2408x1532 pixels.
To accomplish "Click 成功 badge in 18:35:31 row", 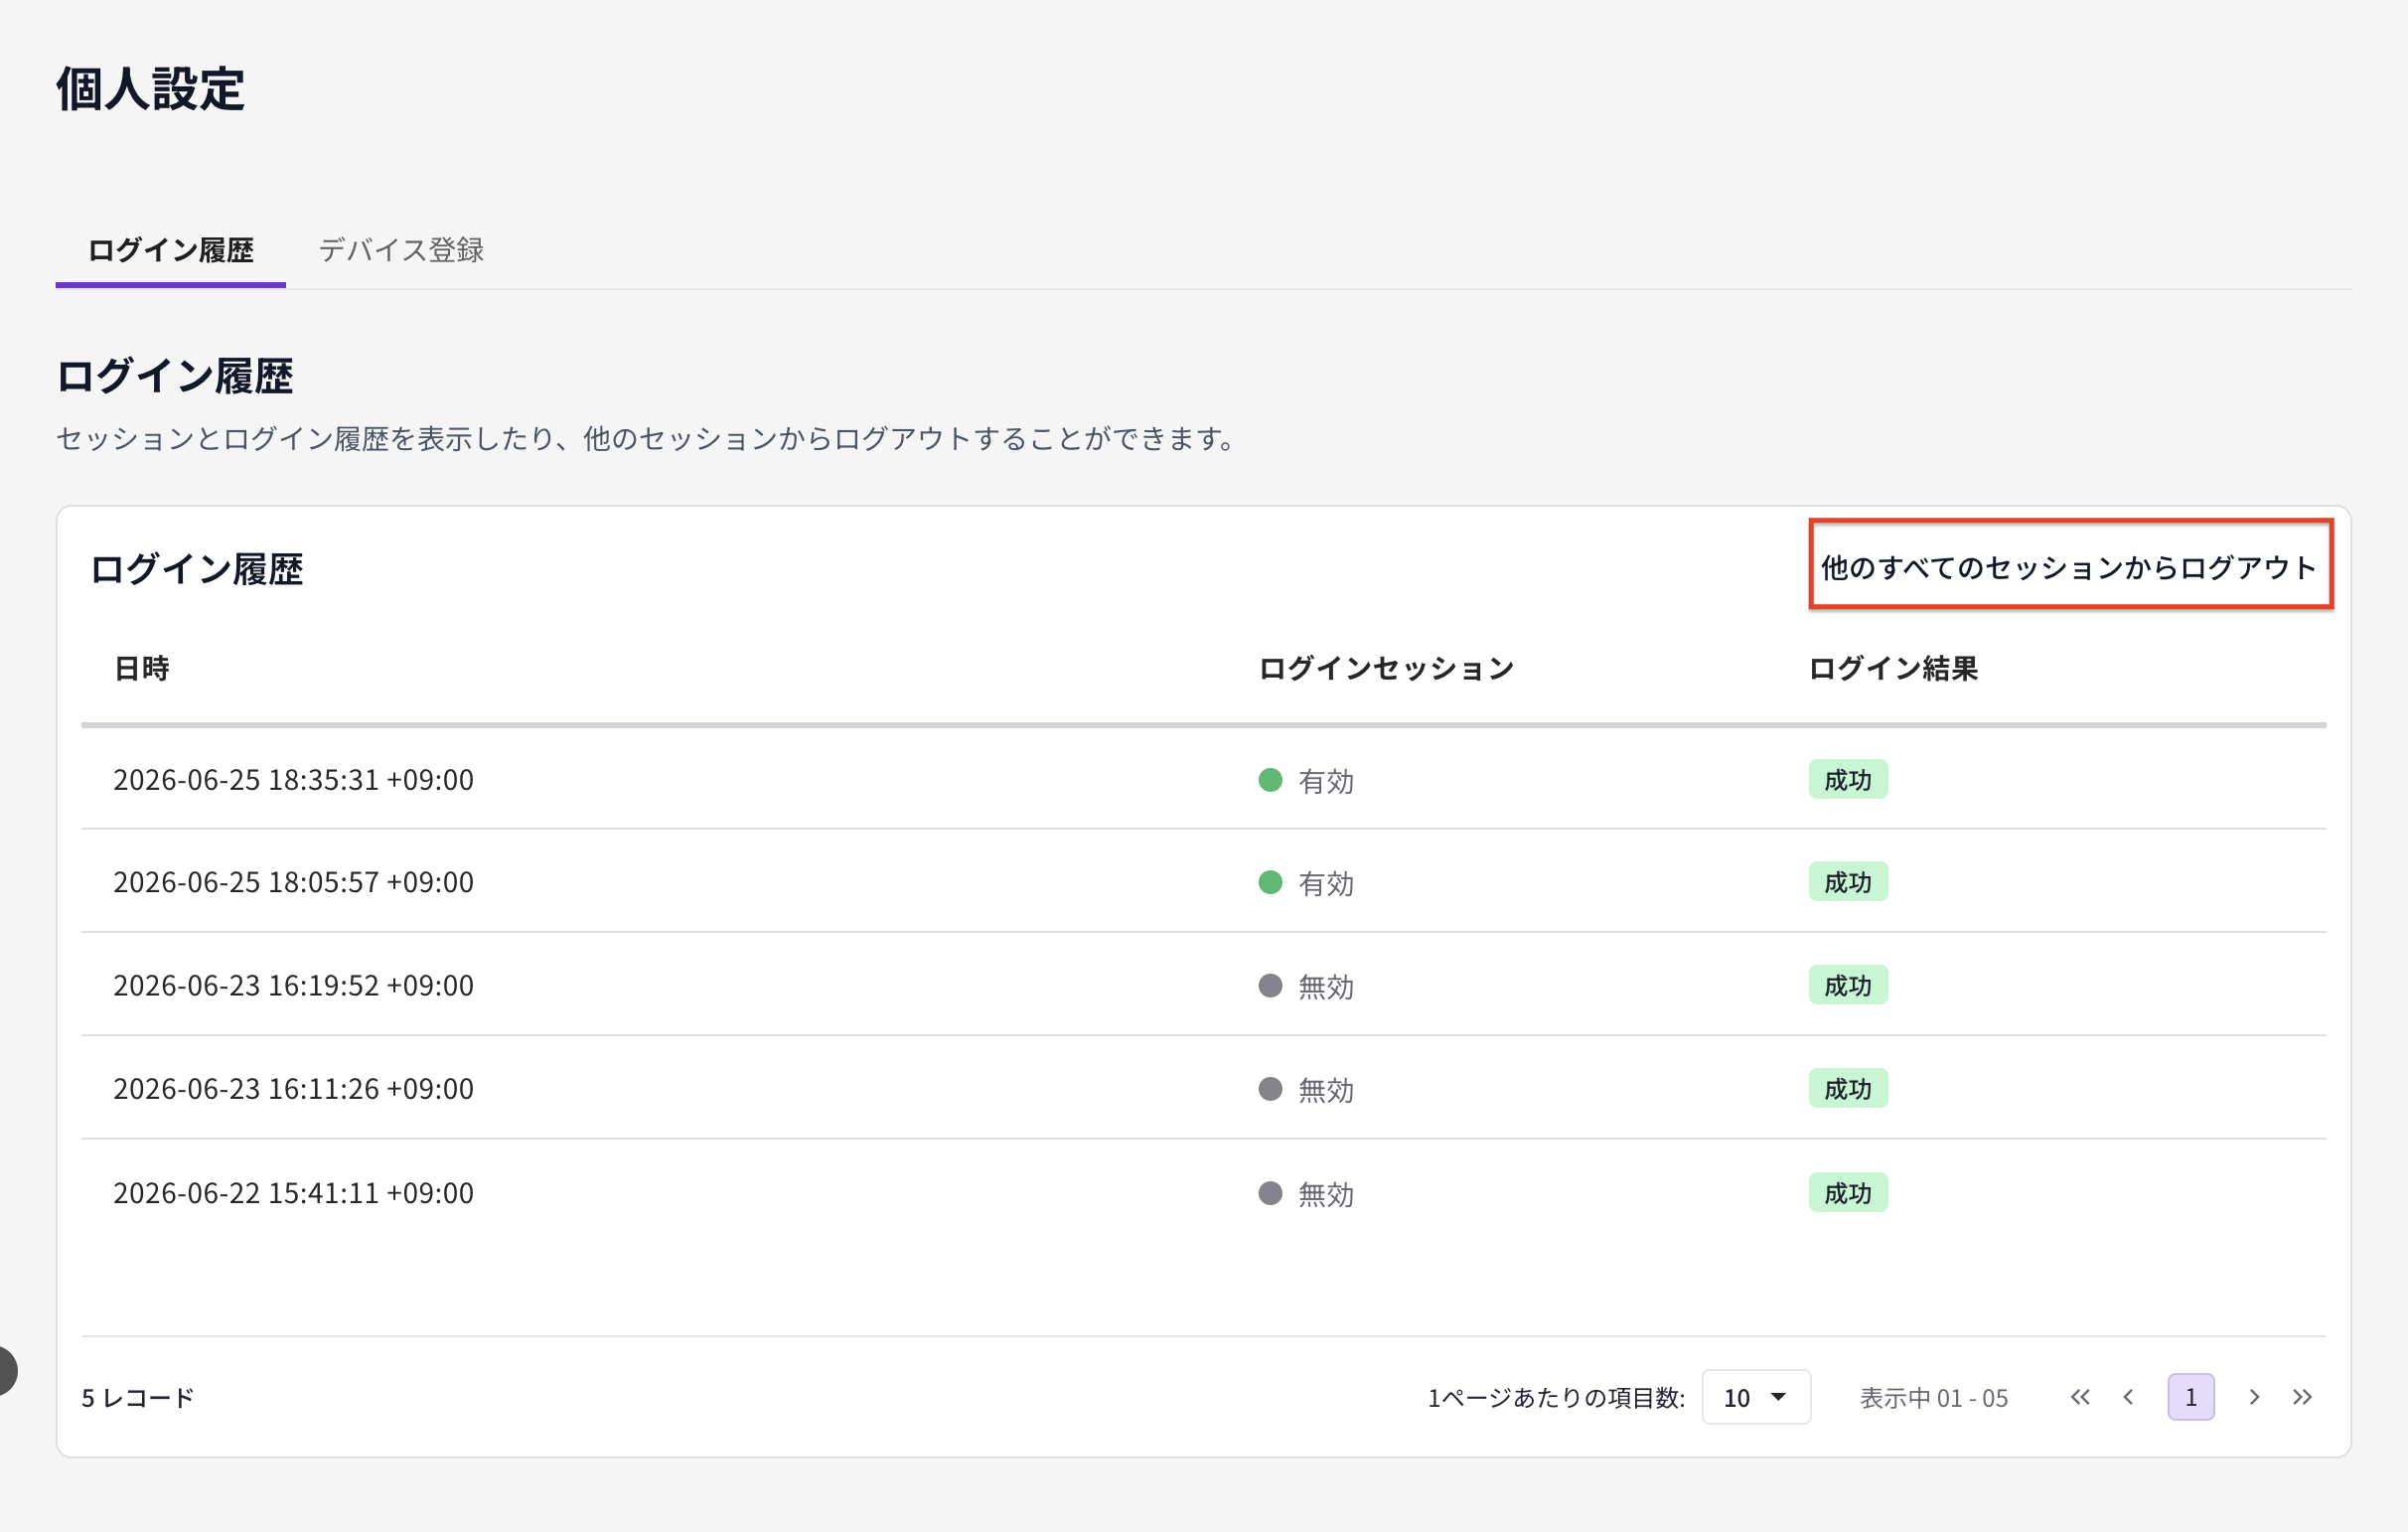I will click(1848, 780).
